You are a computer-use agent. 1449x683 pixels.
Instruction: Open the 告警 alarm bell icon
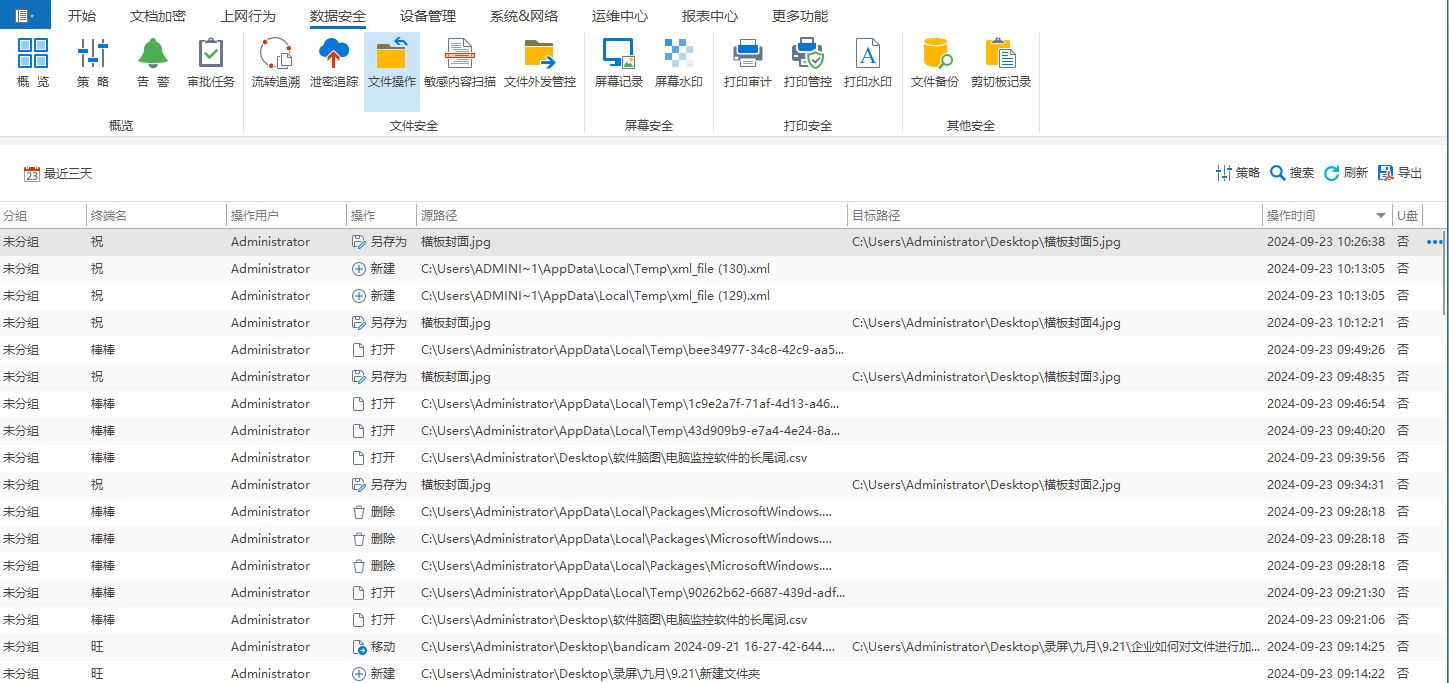coord(153,63)
